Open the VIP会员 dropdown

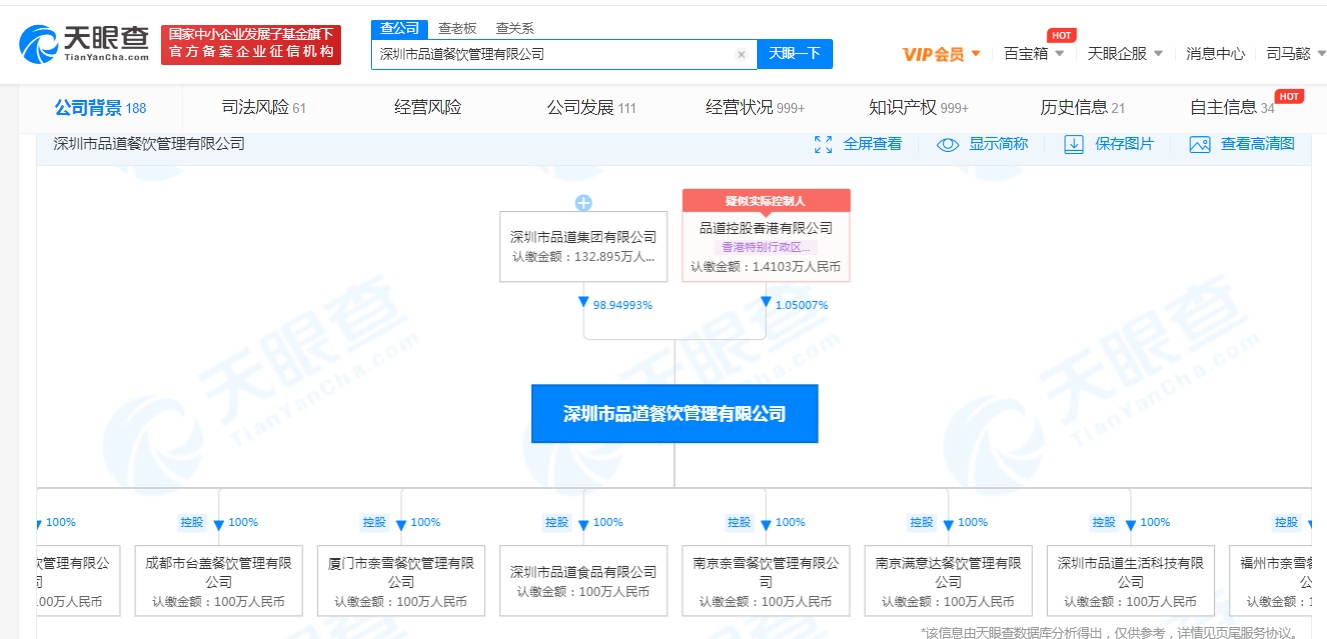(x=941, y=54)
